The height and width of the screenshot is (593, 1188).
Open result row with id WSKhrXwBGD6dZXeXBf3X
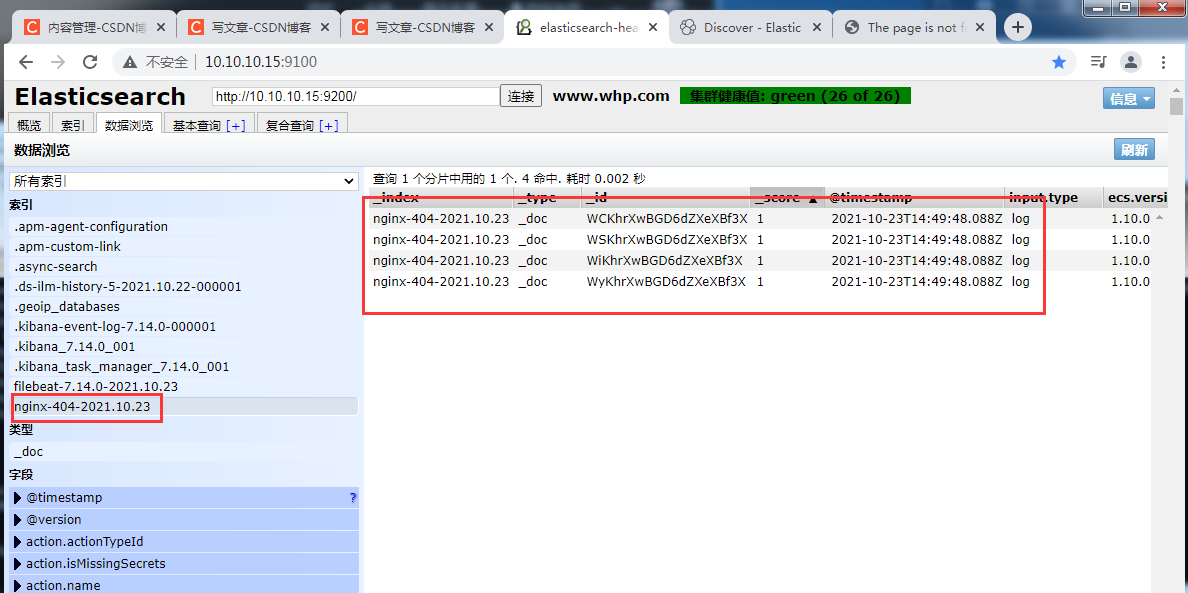[x=760, y=239]
